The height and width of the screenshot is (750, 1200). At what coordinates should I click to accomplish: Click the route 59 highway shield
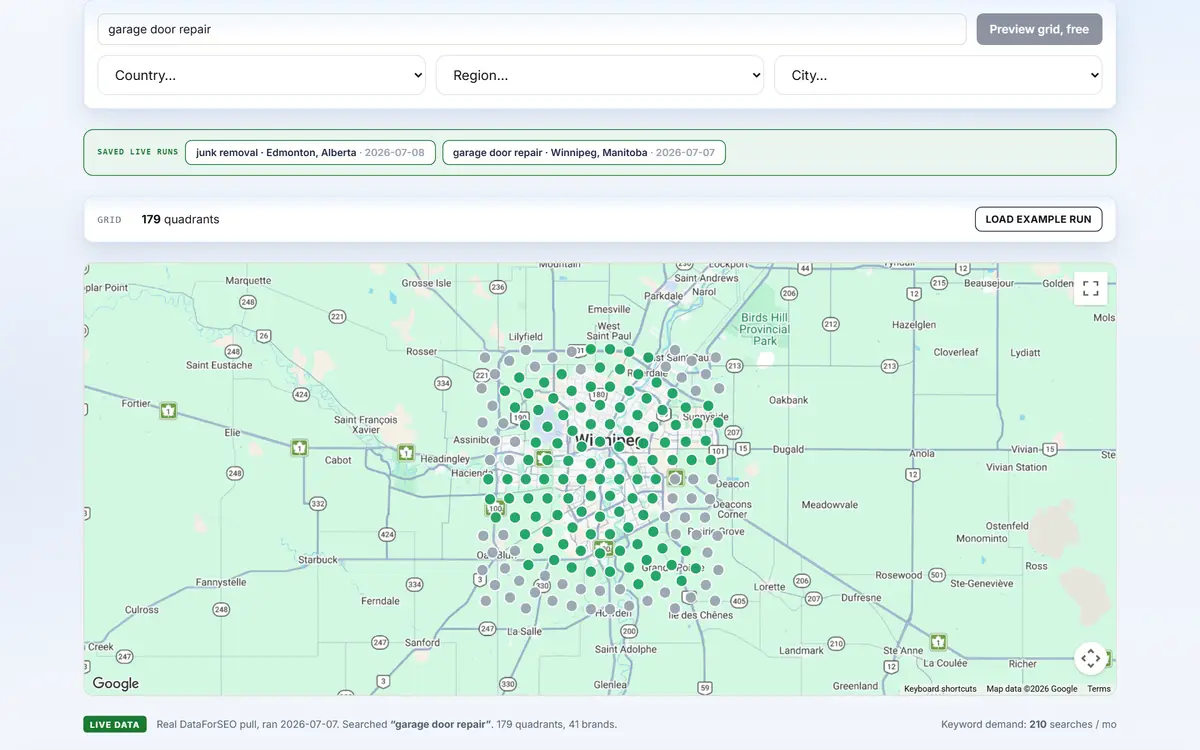click(705, 688)
